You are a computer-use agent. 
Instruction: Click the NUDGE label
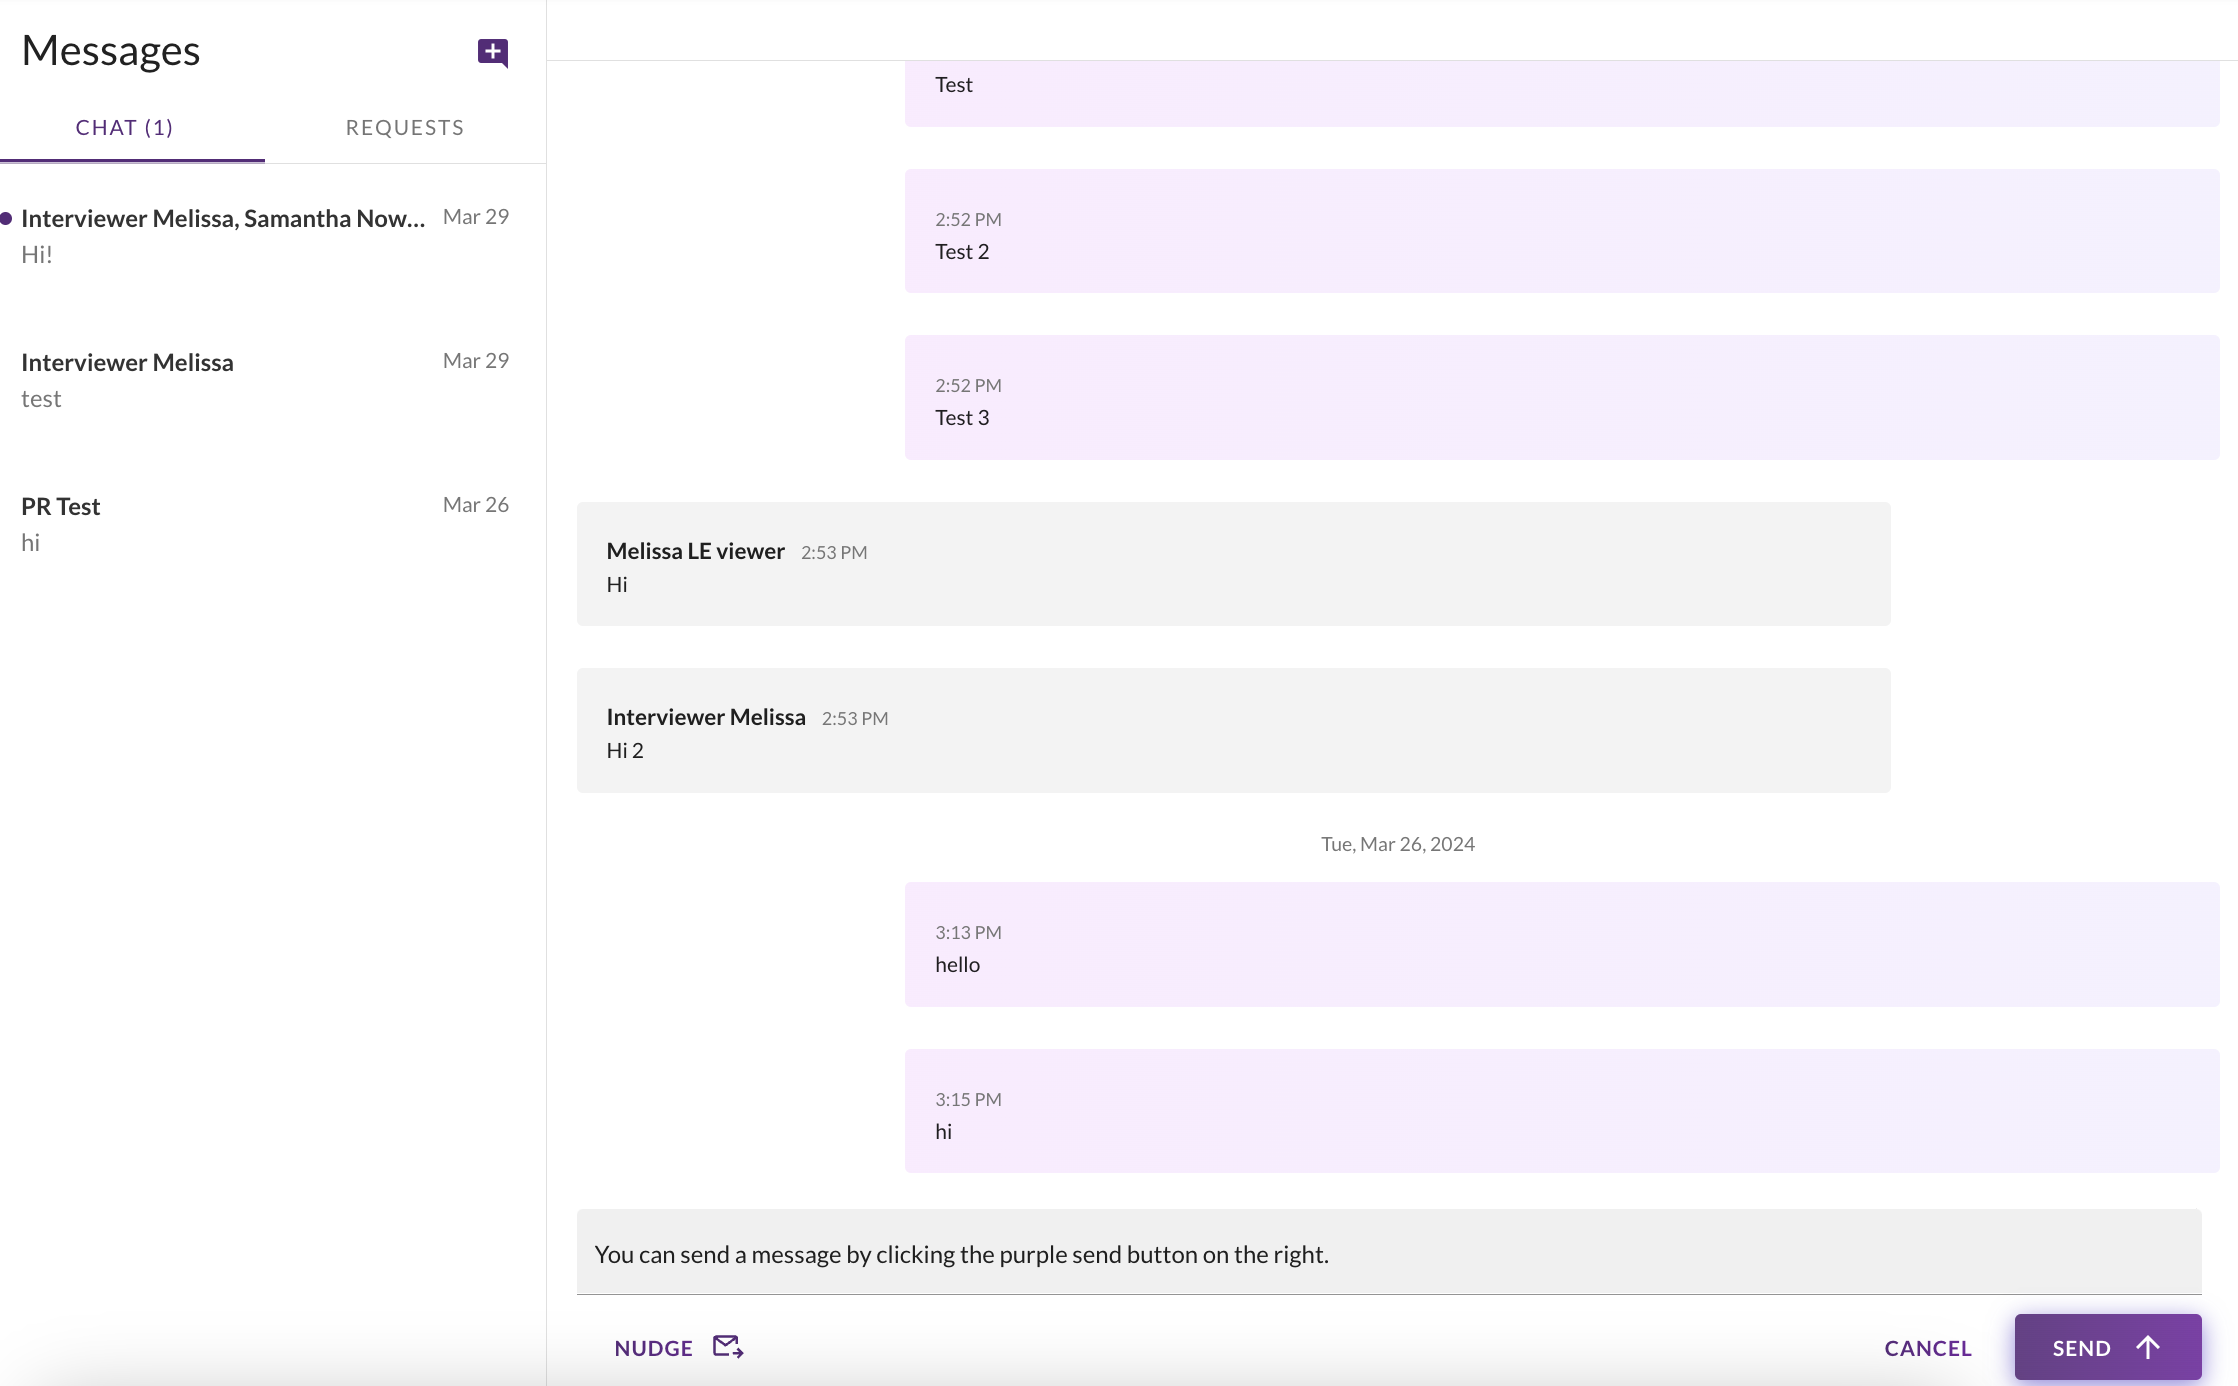click(654, 1347)
